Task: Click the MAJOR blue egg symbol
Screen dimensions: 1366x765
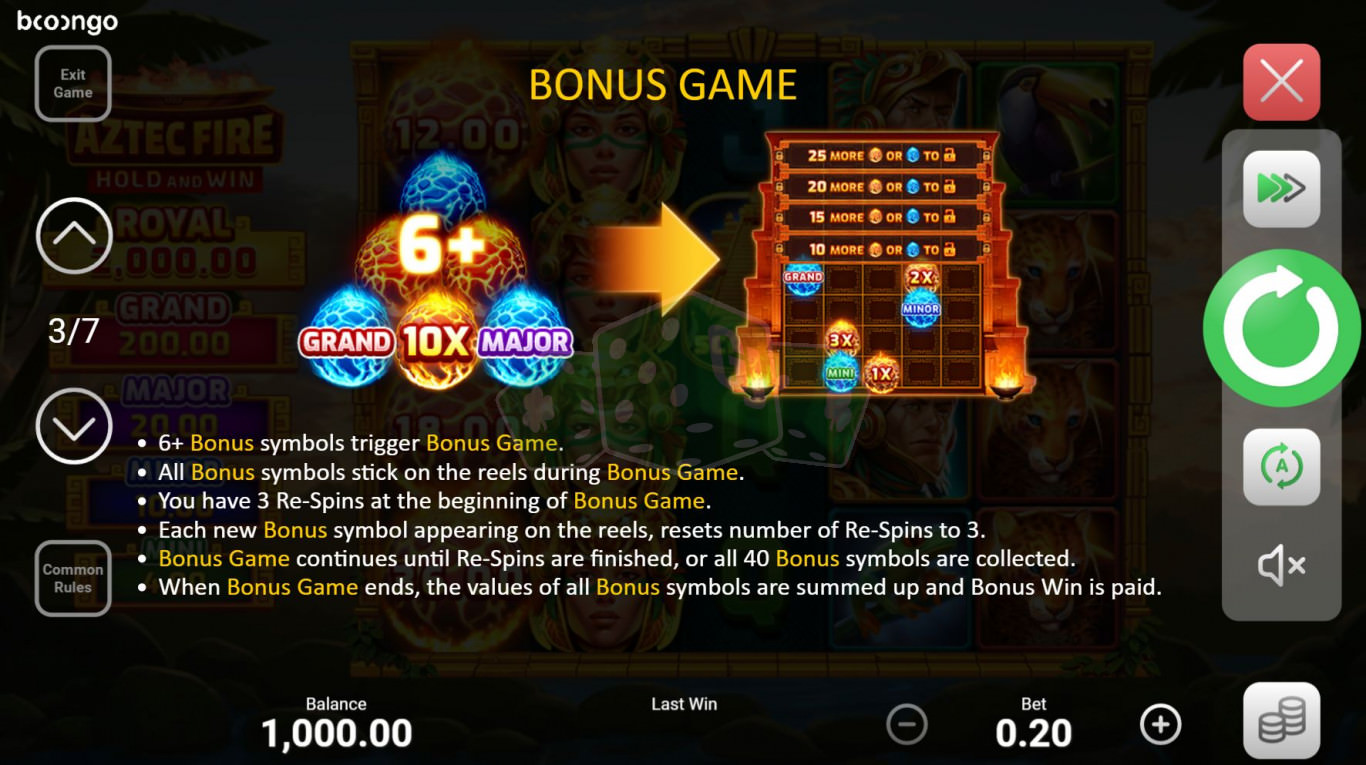Action: coord(525,337)
